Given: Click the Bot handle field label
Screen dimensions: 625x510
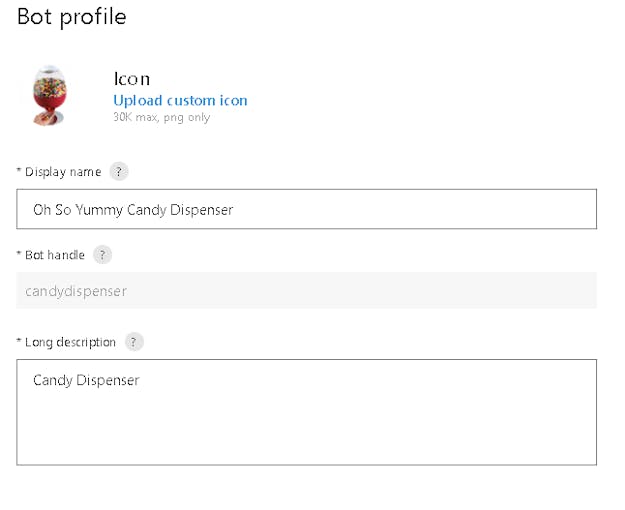Looking at the screenshot, I should pos(55,255).
